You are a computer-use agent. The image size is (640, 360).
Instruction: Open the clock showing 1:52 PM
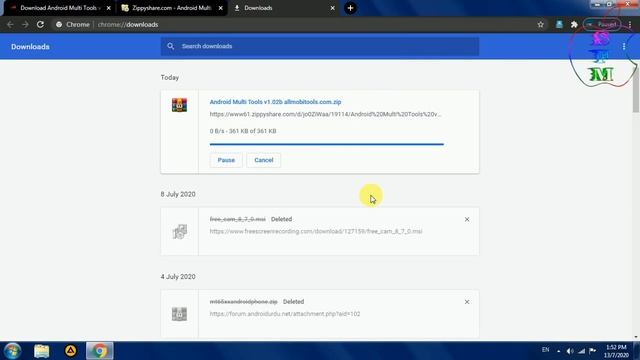[x=616, y=351]
